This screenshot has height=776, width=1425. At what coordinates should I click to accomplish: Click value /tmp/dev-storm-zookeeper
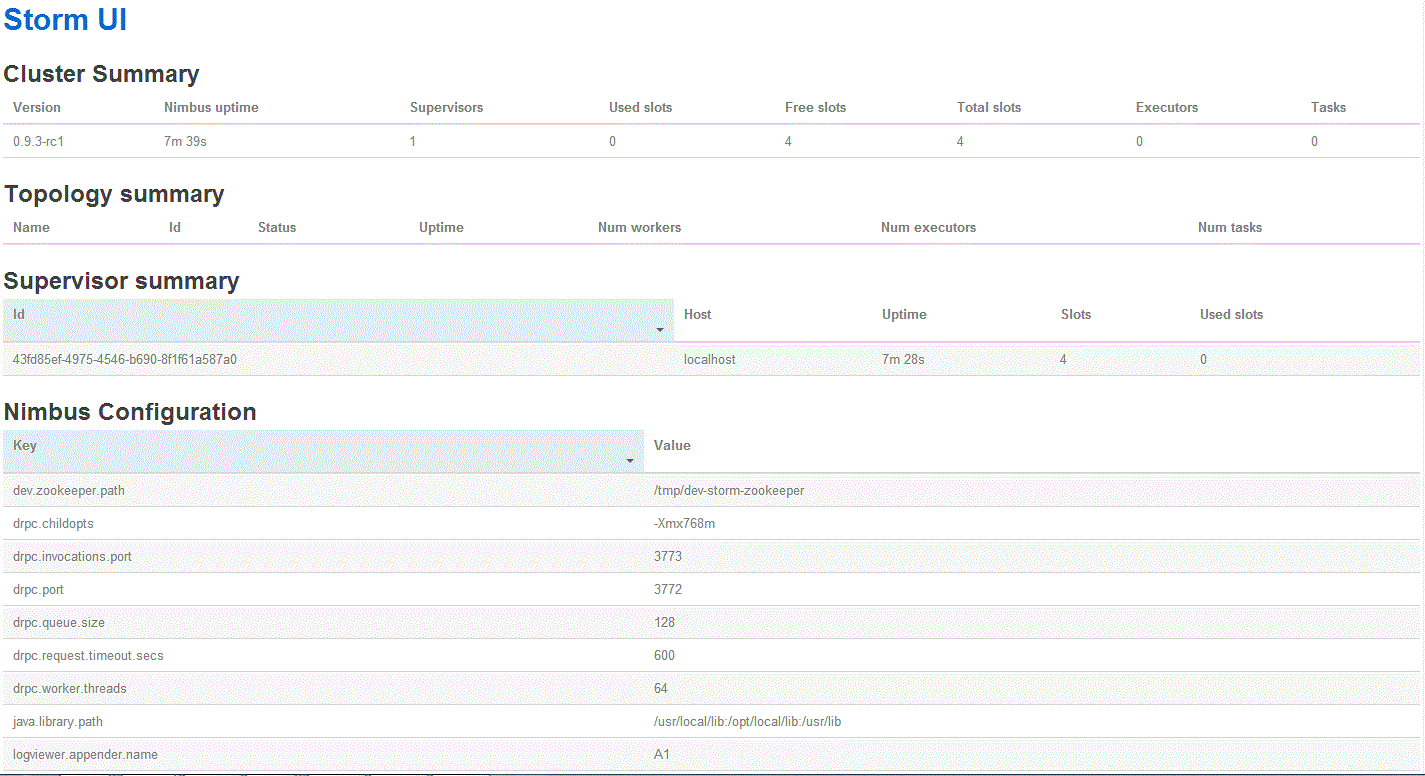click(x=729, y=490)
